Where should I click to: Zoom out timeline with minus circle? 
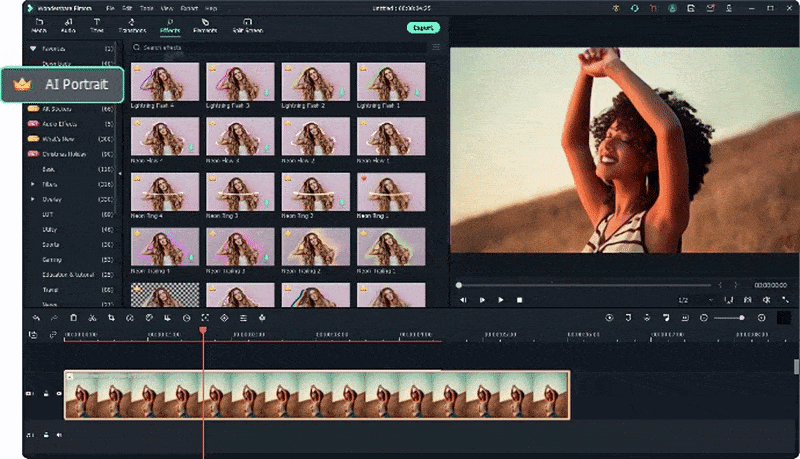coord(704,318)
